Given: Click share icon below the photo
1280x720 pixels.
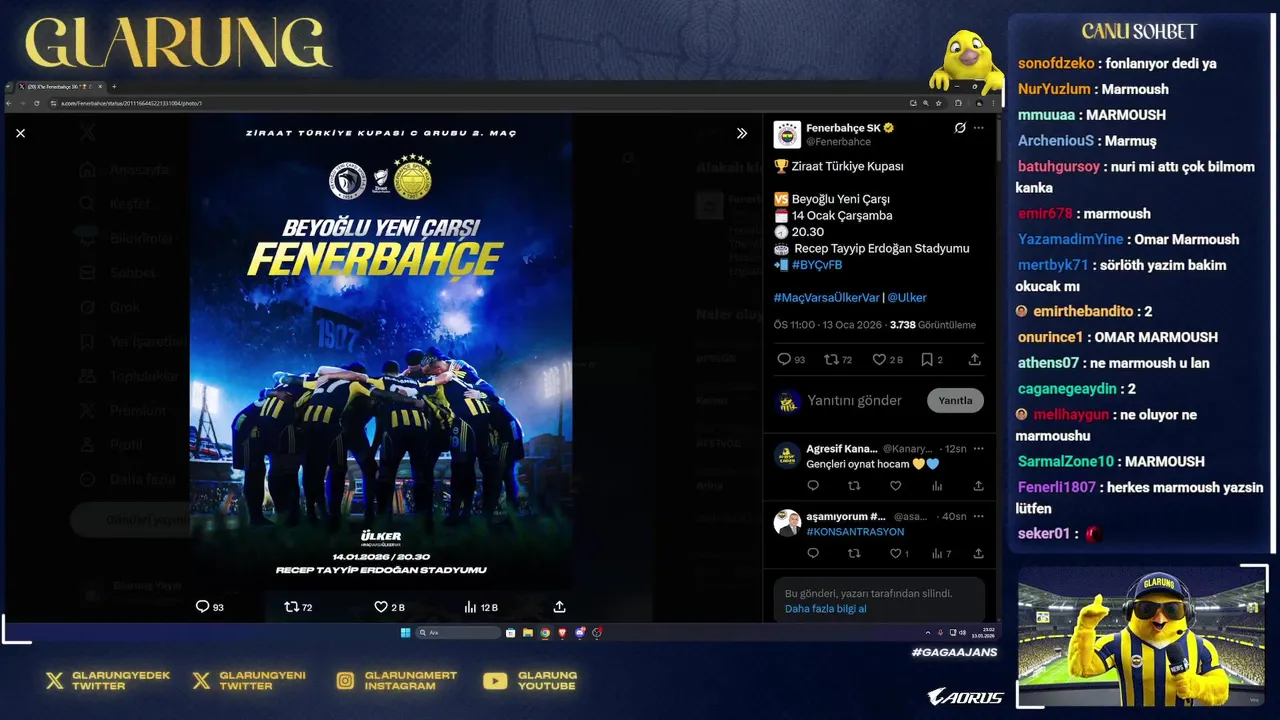Looking at the screenshot, I should (x=559, y=606).
